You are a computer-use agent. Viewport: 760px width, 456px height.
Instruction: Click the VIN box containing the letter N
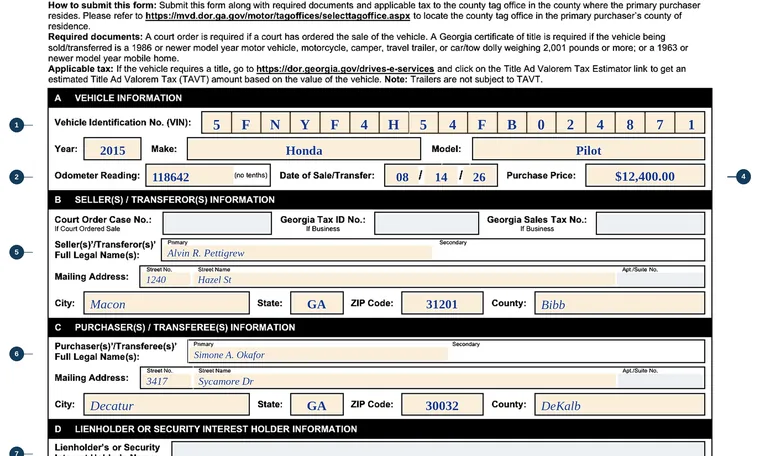(275, 124)
